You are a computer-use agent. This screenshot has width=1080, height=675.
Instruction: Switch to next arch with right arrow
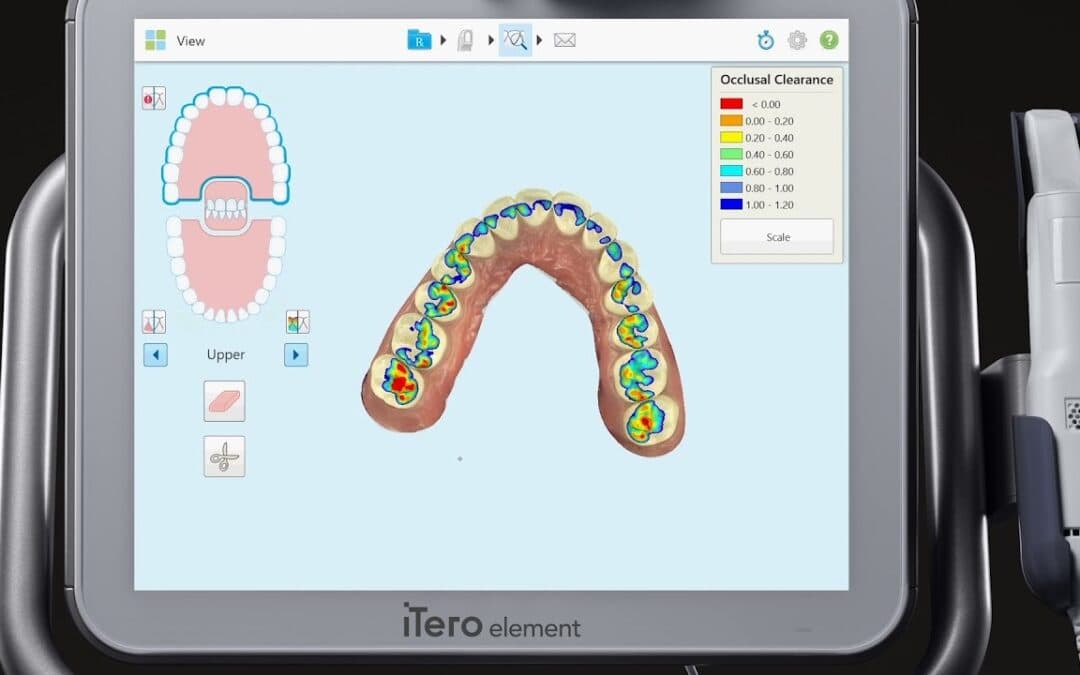296,355
